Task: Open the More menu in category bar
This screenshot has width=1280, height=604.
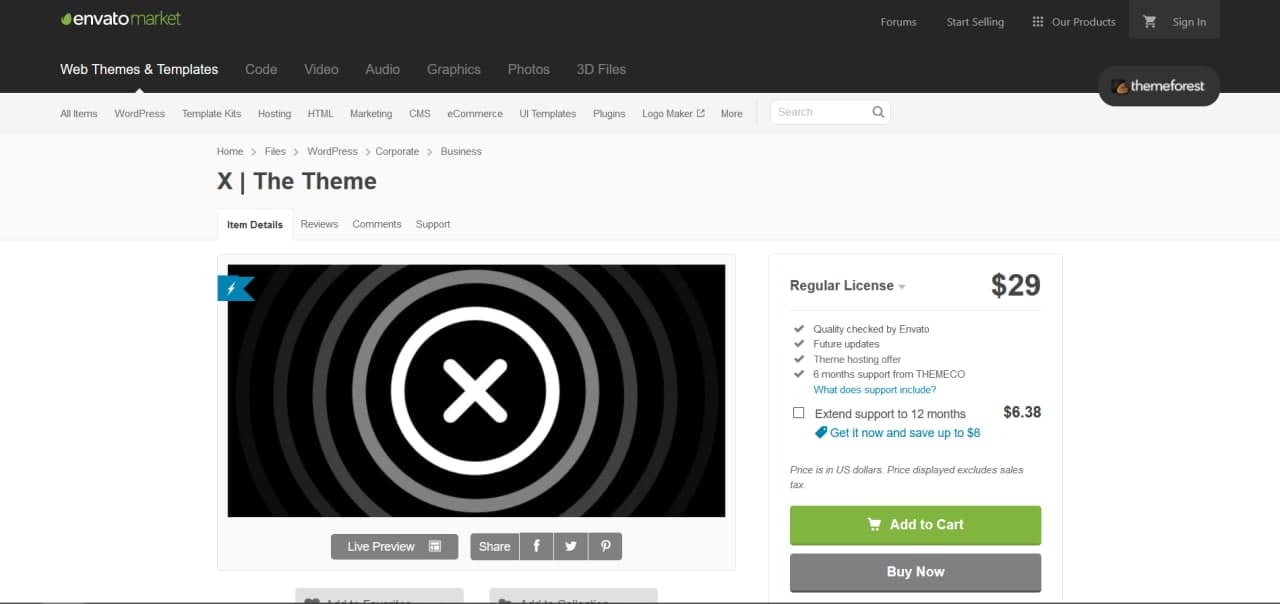Action: tap(731, 114)
